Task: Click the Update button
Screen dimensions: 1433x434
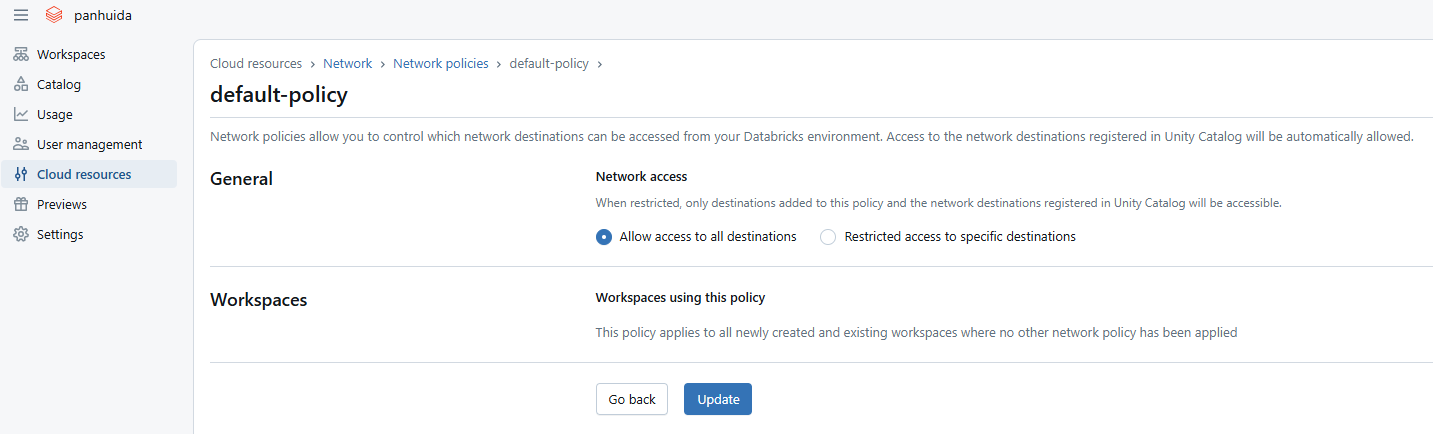Action: tap(718, 399)
